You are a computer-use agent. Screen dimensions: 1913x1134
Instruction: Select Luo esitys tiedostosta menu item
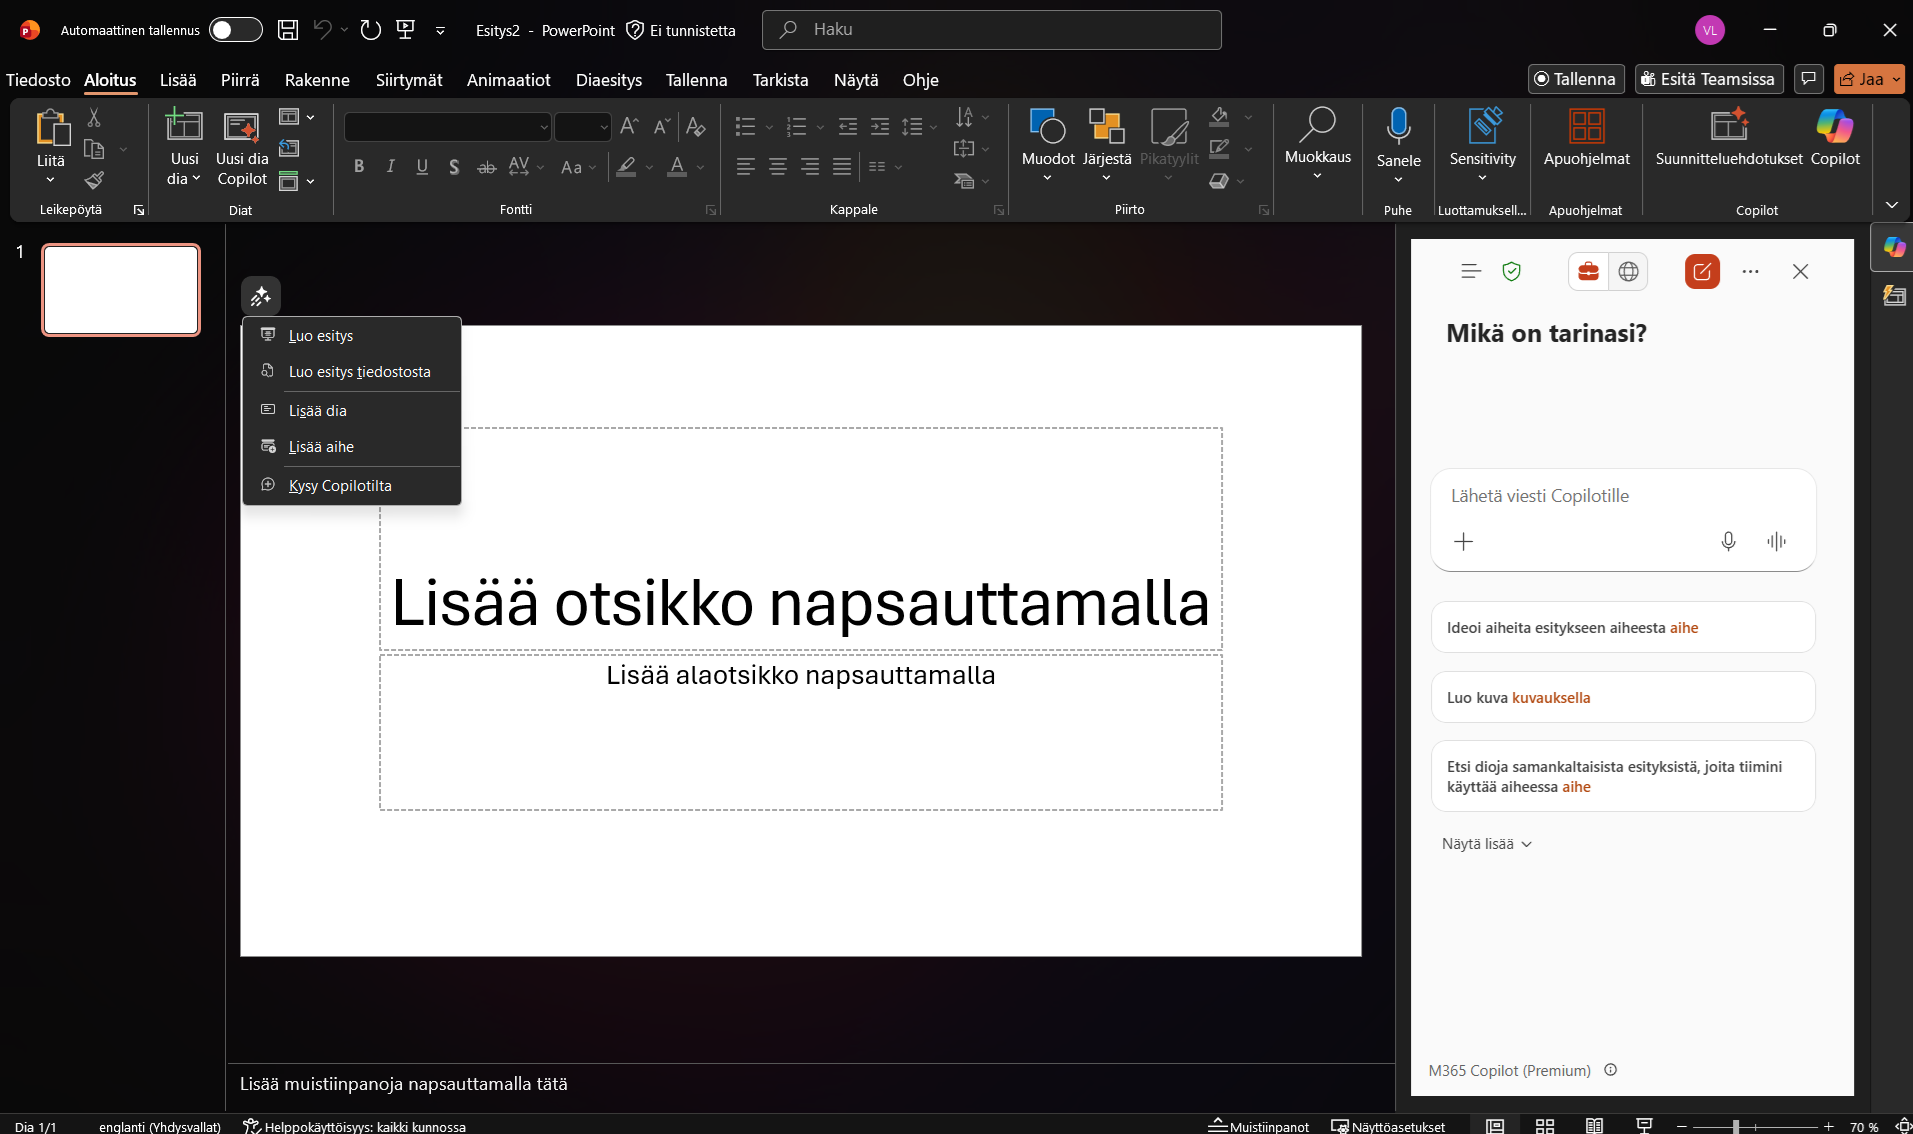coord(359,372)
